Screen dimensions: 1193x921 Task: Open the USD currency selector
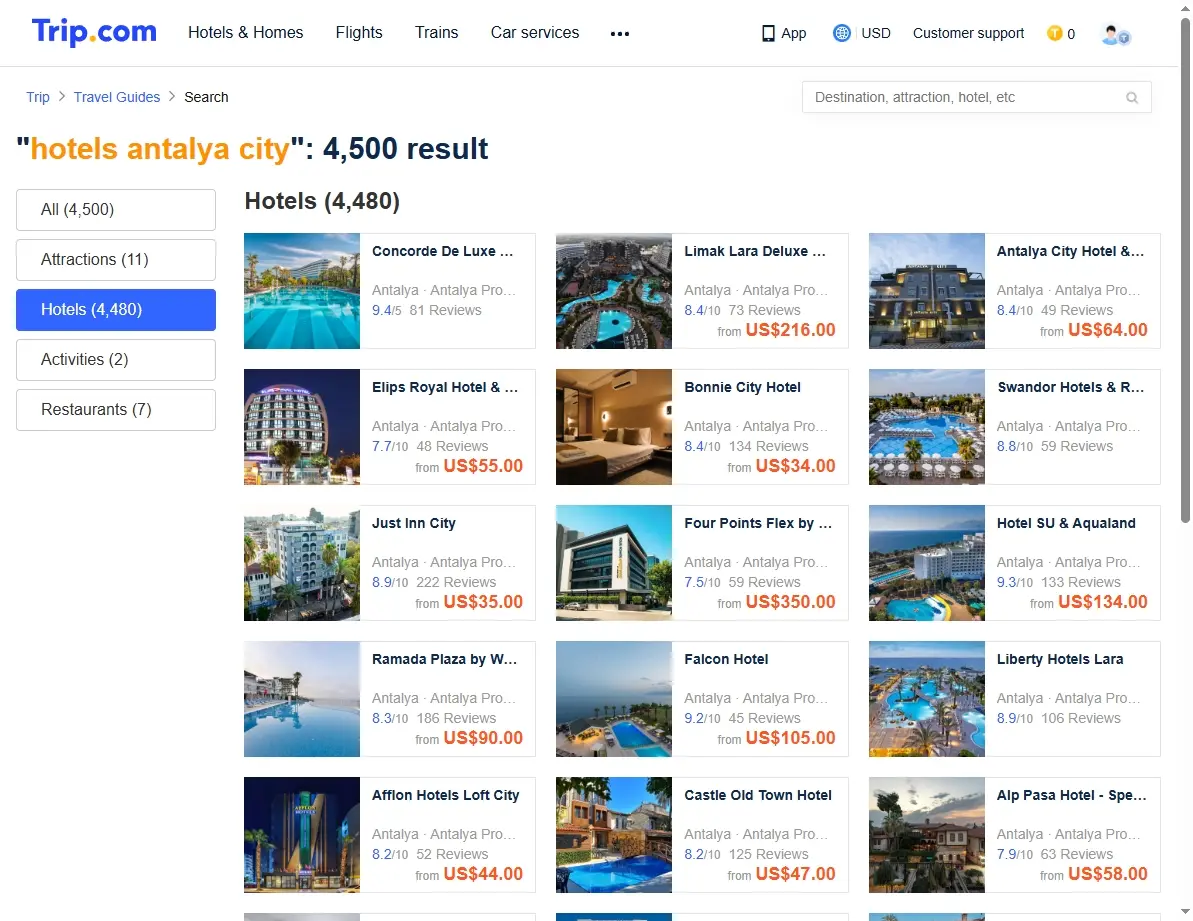(876, 33)
